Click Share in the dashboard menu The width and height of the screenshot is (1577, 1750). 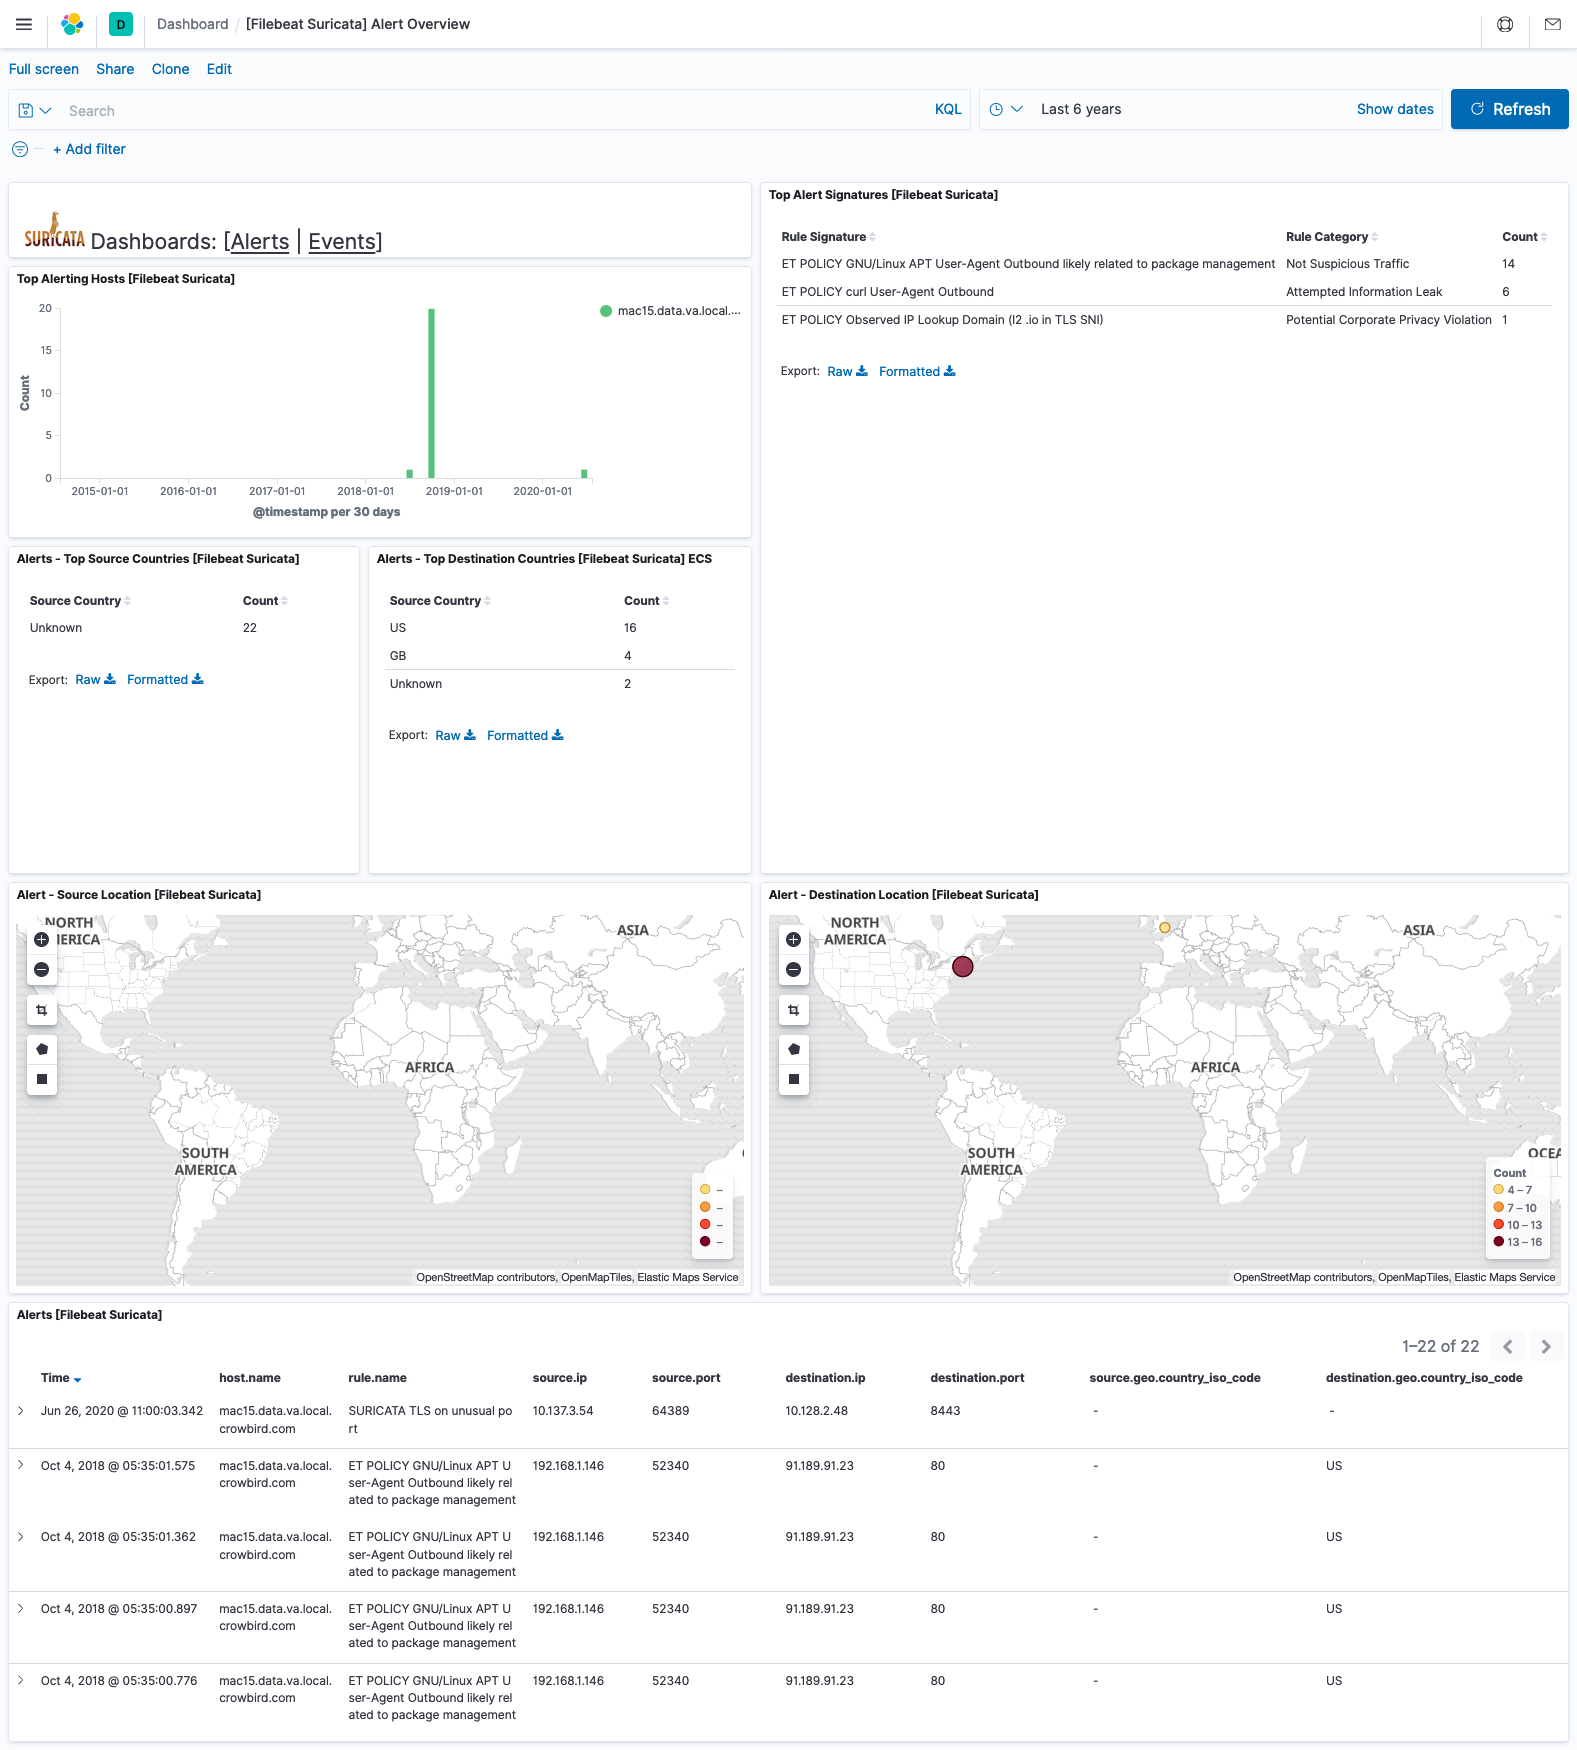pyautogui.click(x=115, y=69)
